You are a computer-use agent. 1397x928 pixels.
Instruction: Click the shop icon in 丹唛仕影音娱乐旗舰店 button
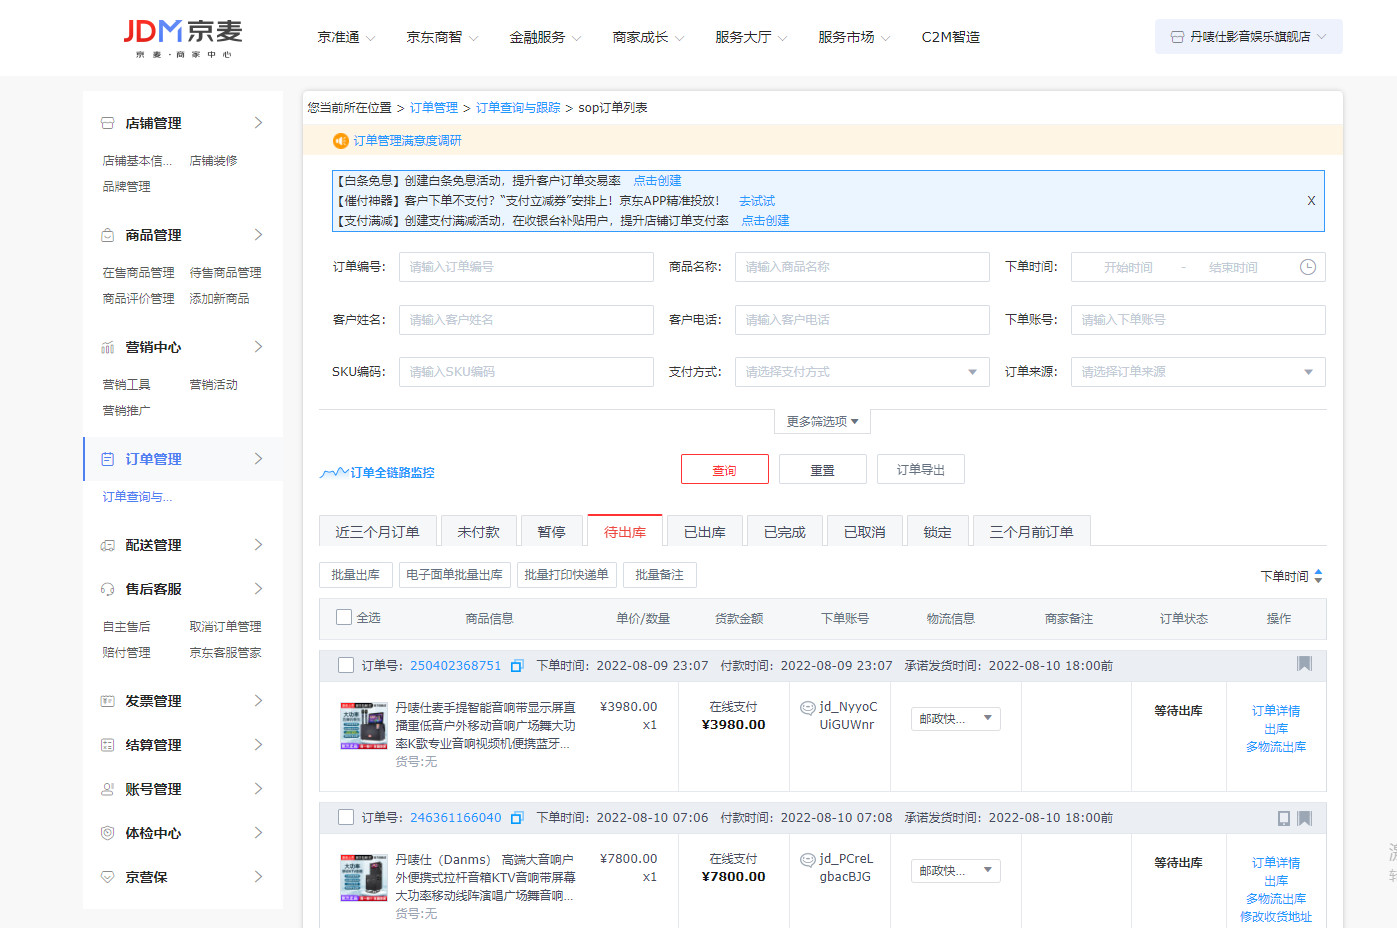(x=1177, y=37)
